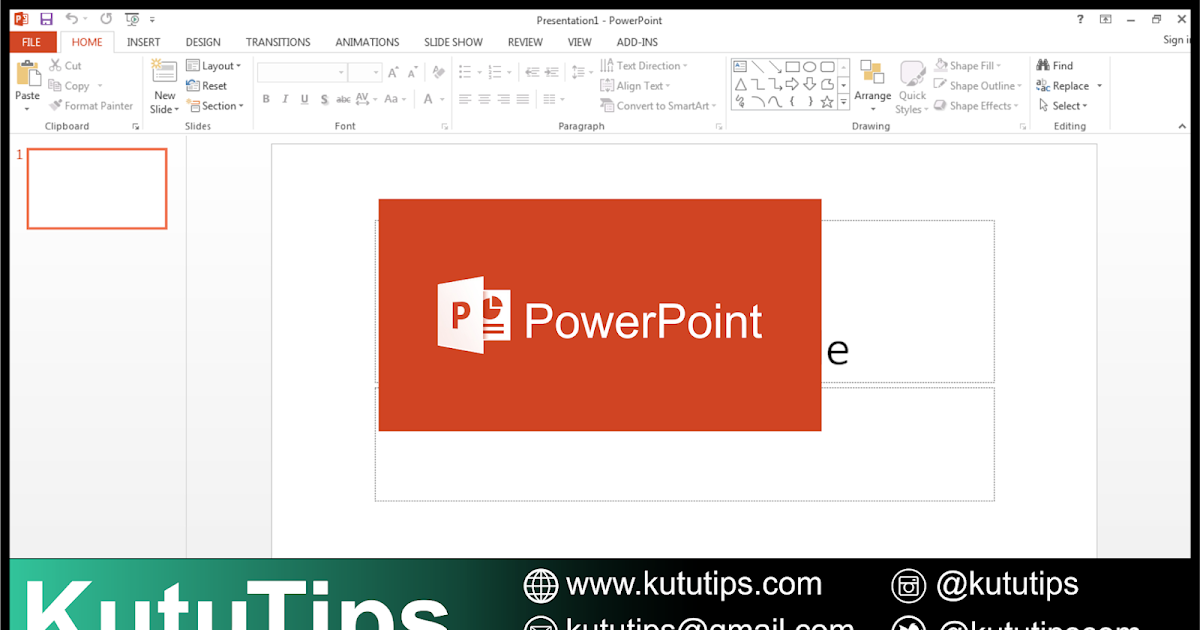The height and width of the screenshot is (630, 1200).
Task: Choose the Down Arrow block shape
Action: pyautogui.click(x=809, y=84)
